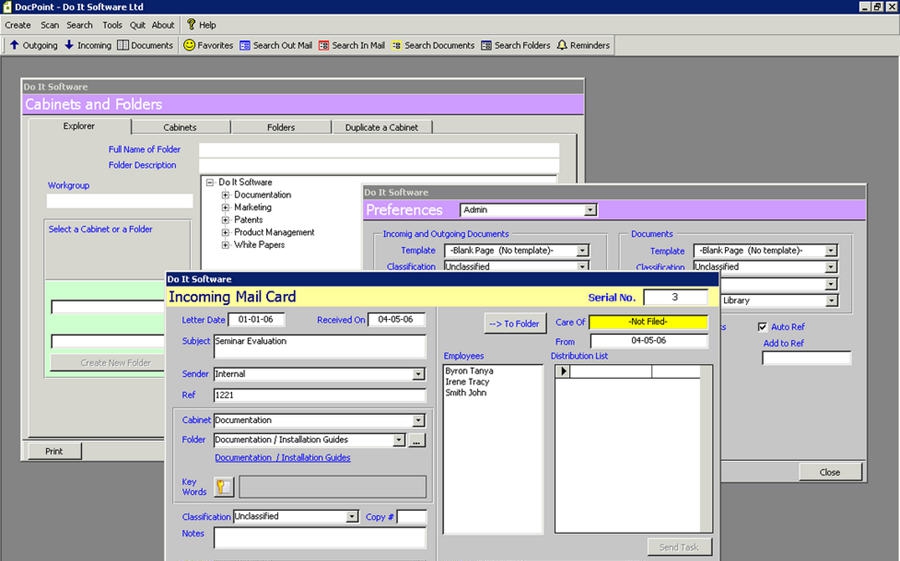Switch to the Duplicate a Cabinet tab
This screenshot has height=561, width=900.
(x=381, y=127)
